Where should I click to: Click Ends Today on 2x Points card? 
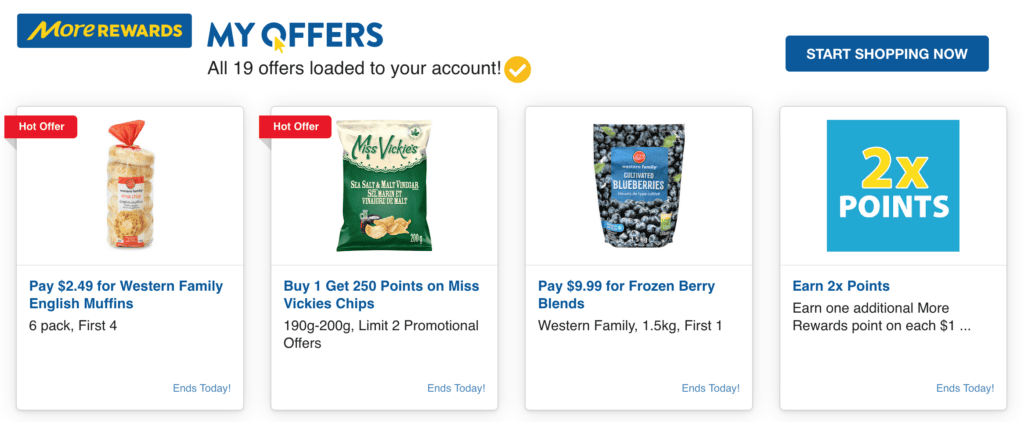coord(965,388)
